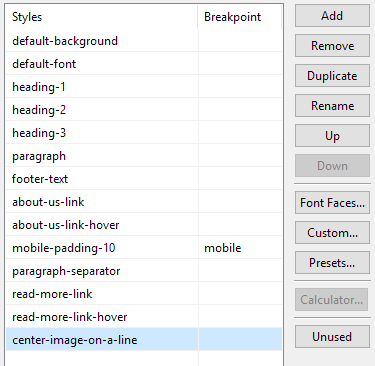Select the read-more-link-hover style
The height and width of the screenshot is (366, 375).
pos(144,317)
